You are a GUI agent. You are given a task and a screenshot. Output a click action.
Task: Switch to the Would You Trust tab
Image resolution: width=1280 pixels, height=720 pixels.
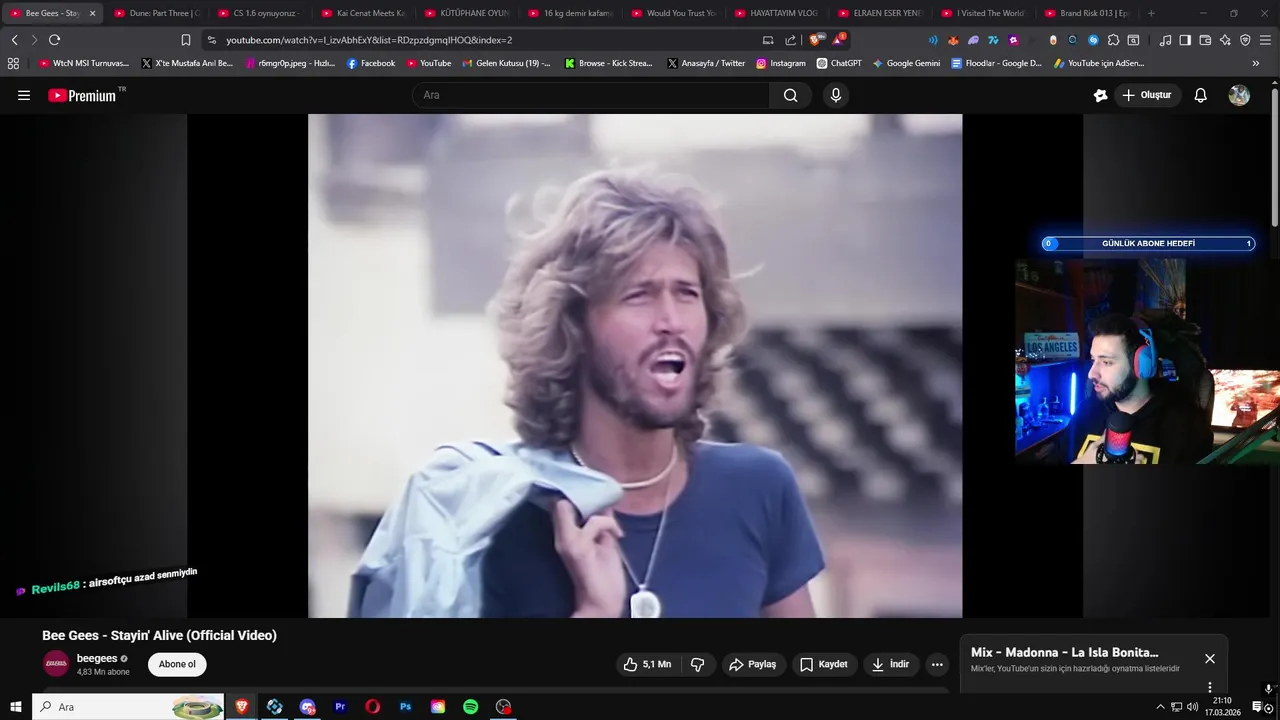coord(675,13)
